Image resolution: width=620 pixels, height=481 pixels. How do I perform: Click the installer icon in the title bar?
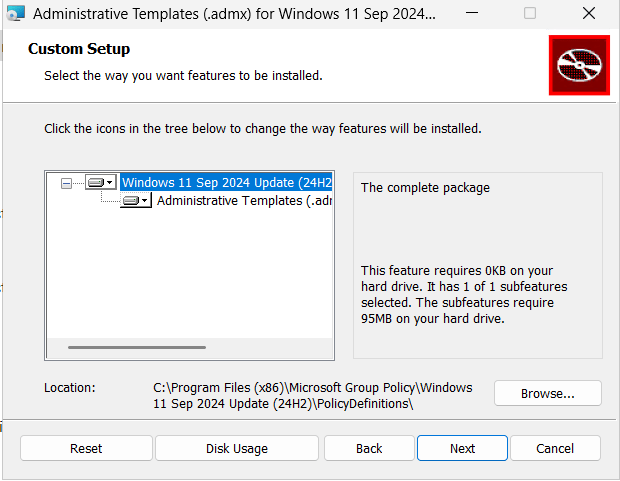[15, 13]
